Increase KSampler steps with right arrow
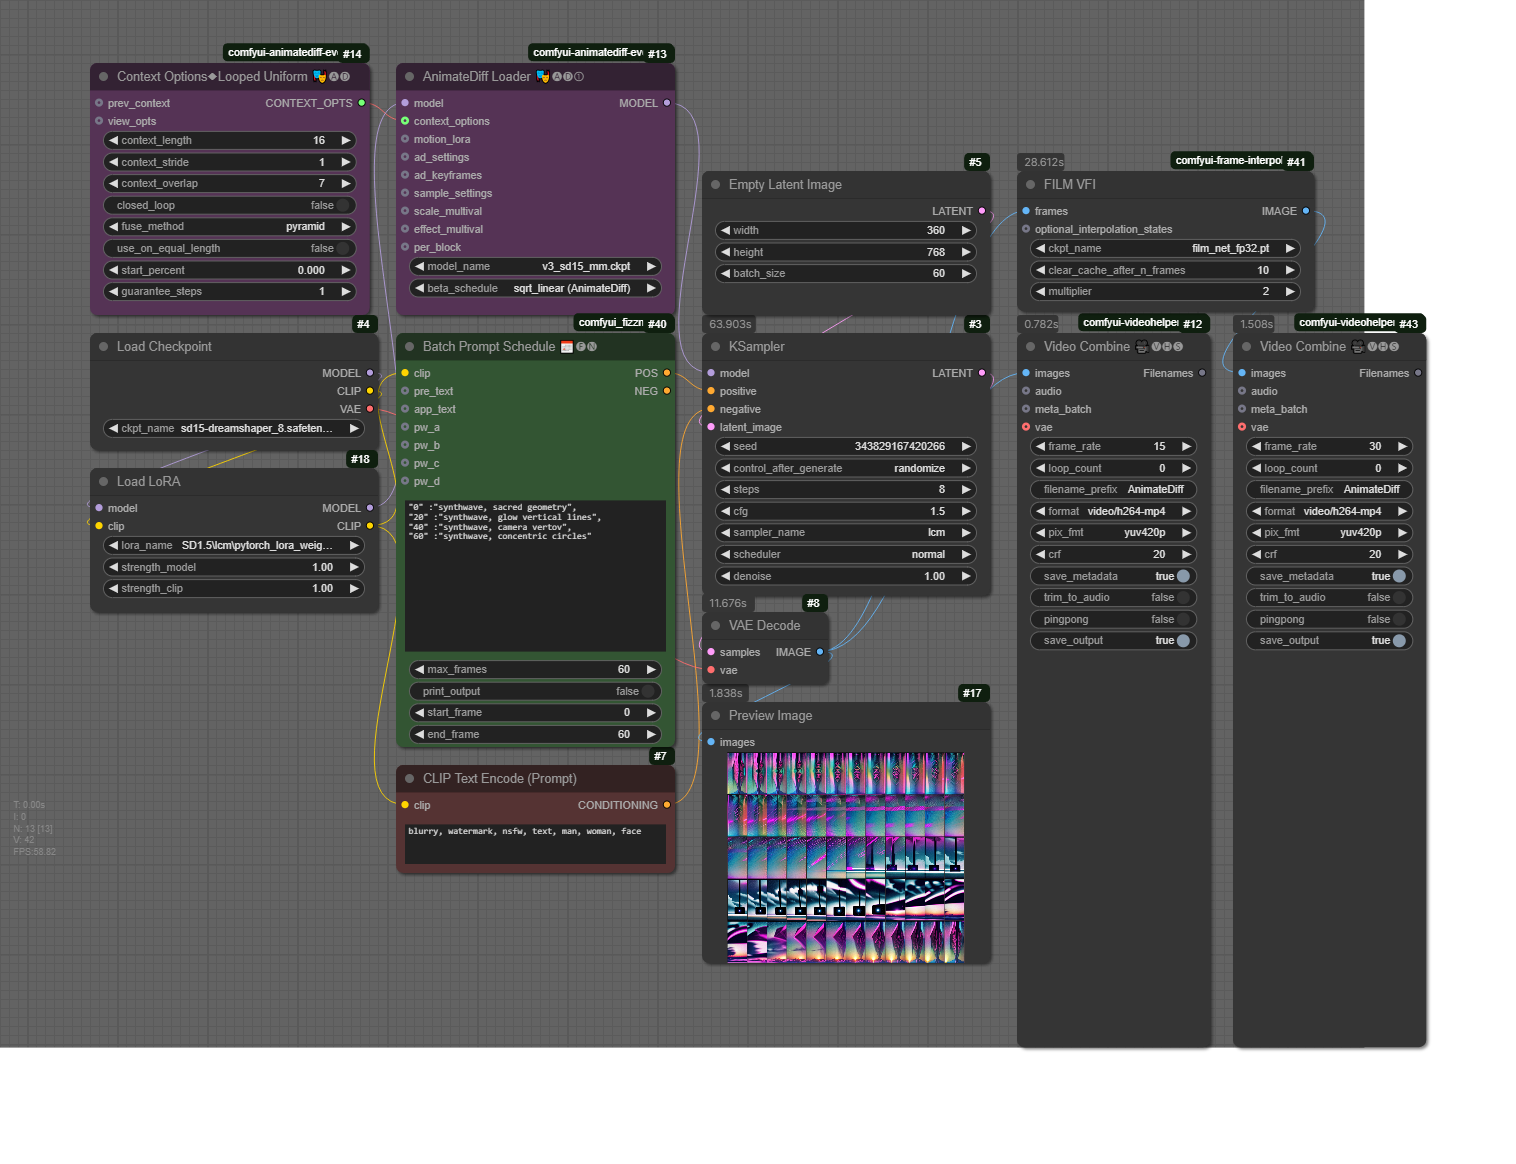Screen dimensions: 1516x1164 click(966, 490)
